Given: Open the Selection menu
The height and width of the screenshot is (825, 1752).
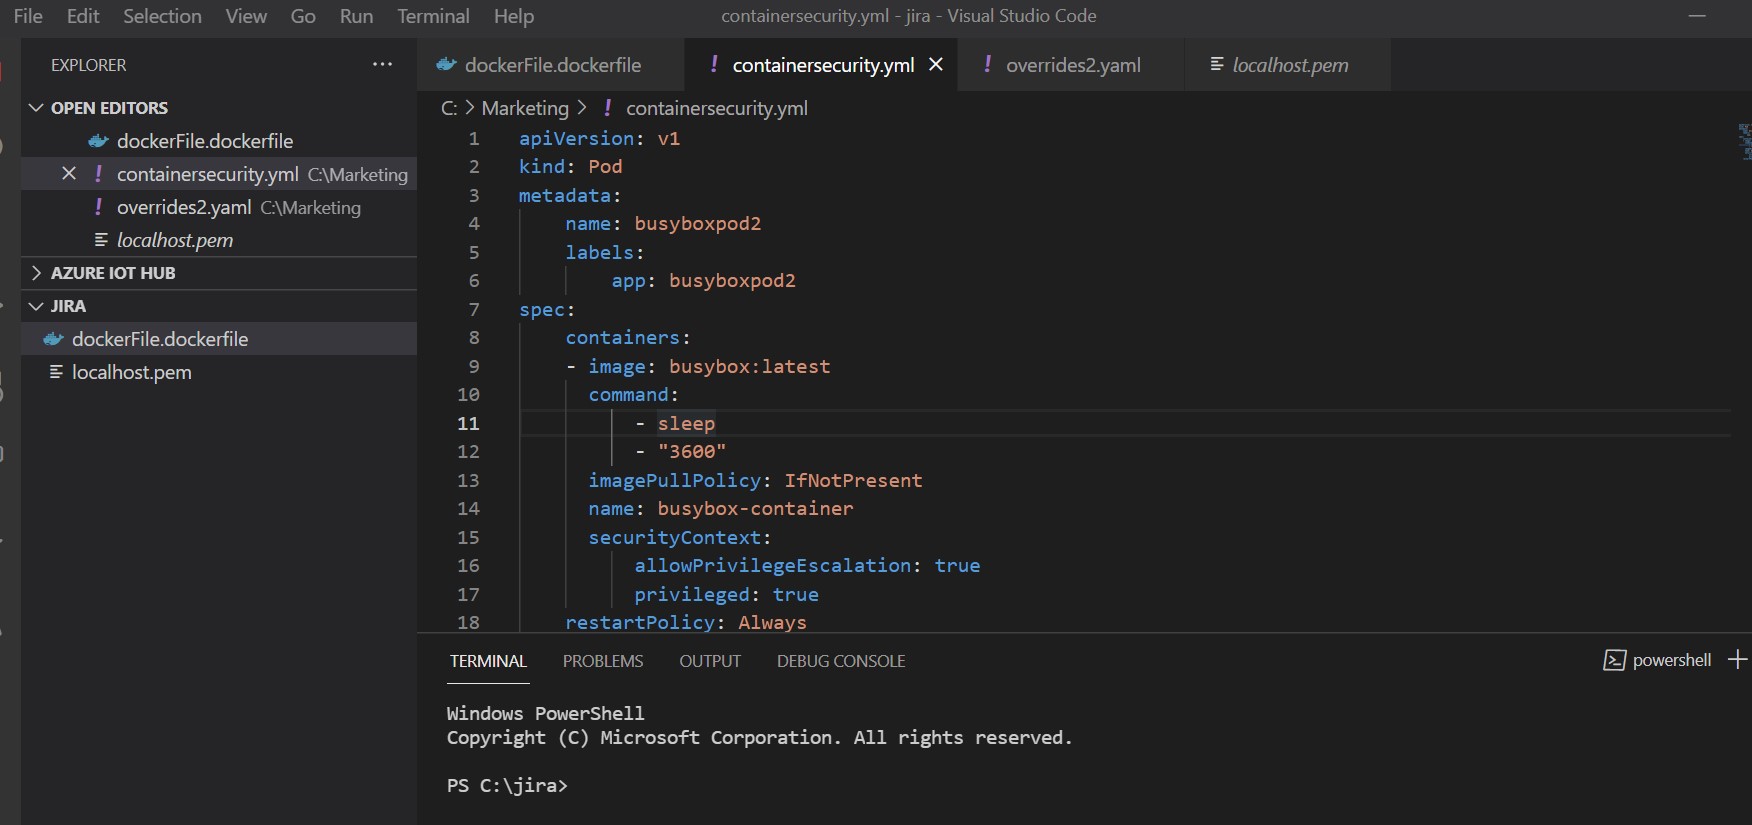Looking at the screenshot, I should click(162, 16).
